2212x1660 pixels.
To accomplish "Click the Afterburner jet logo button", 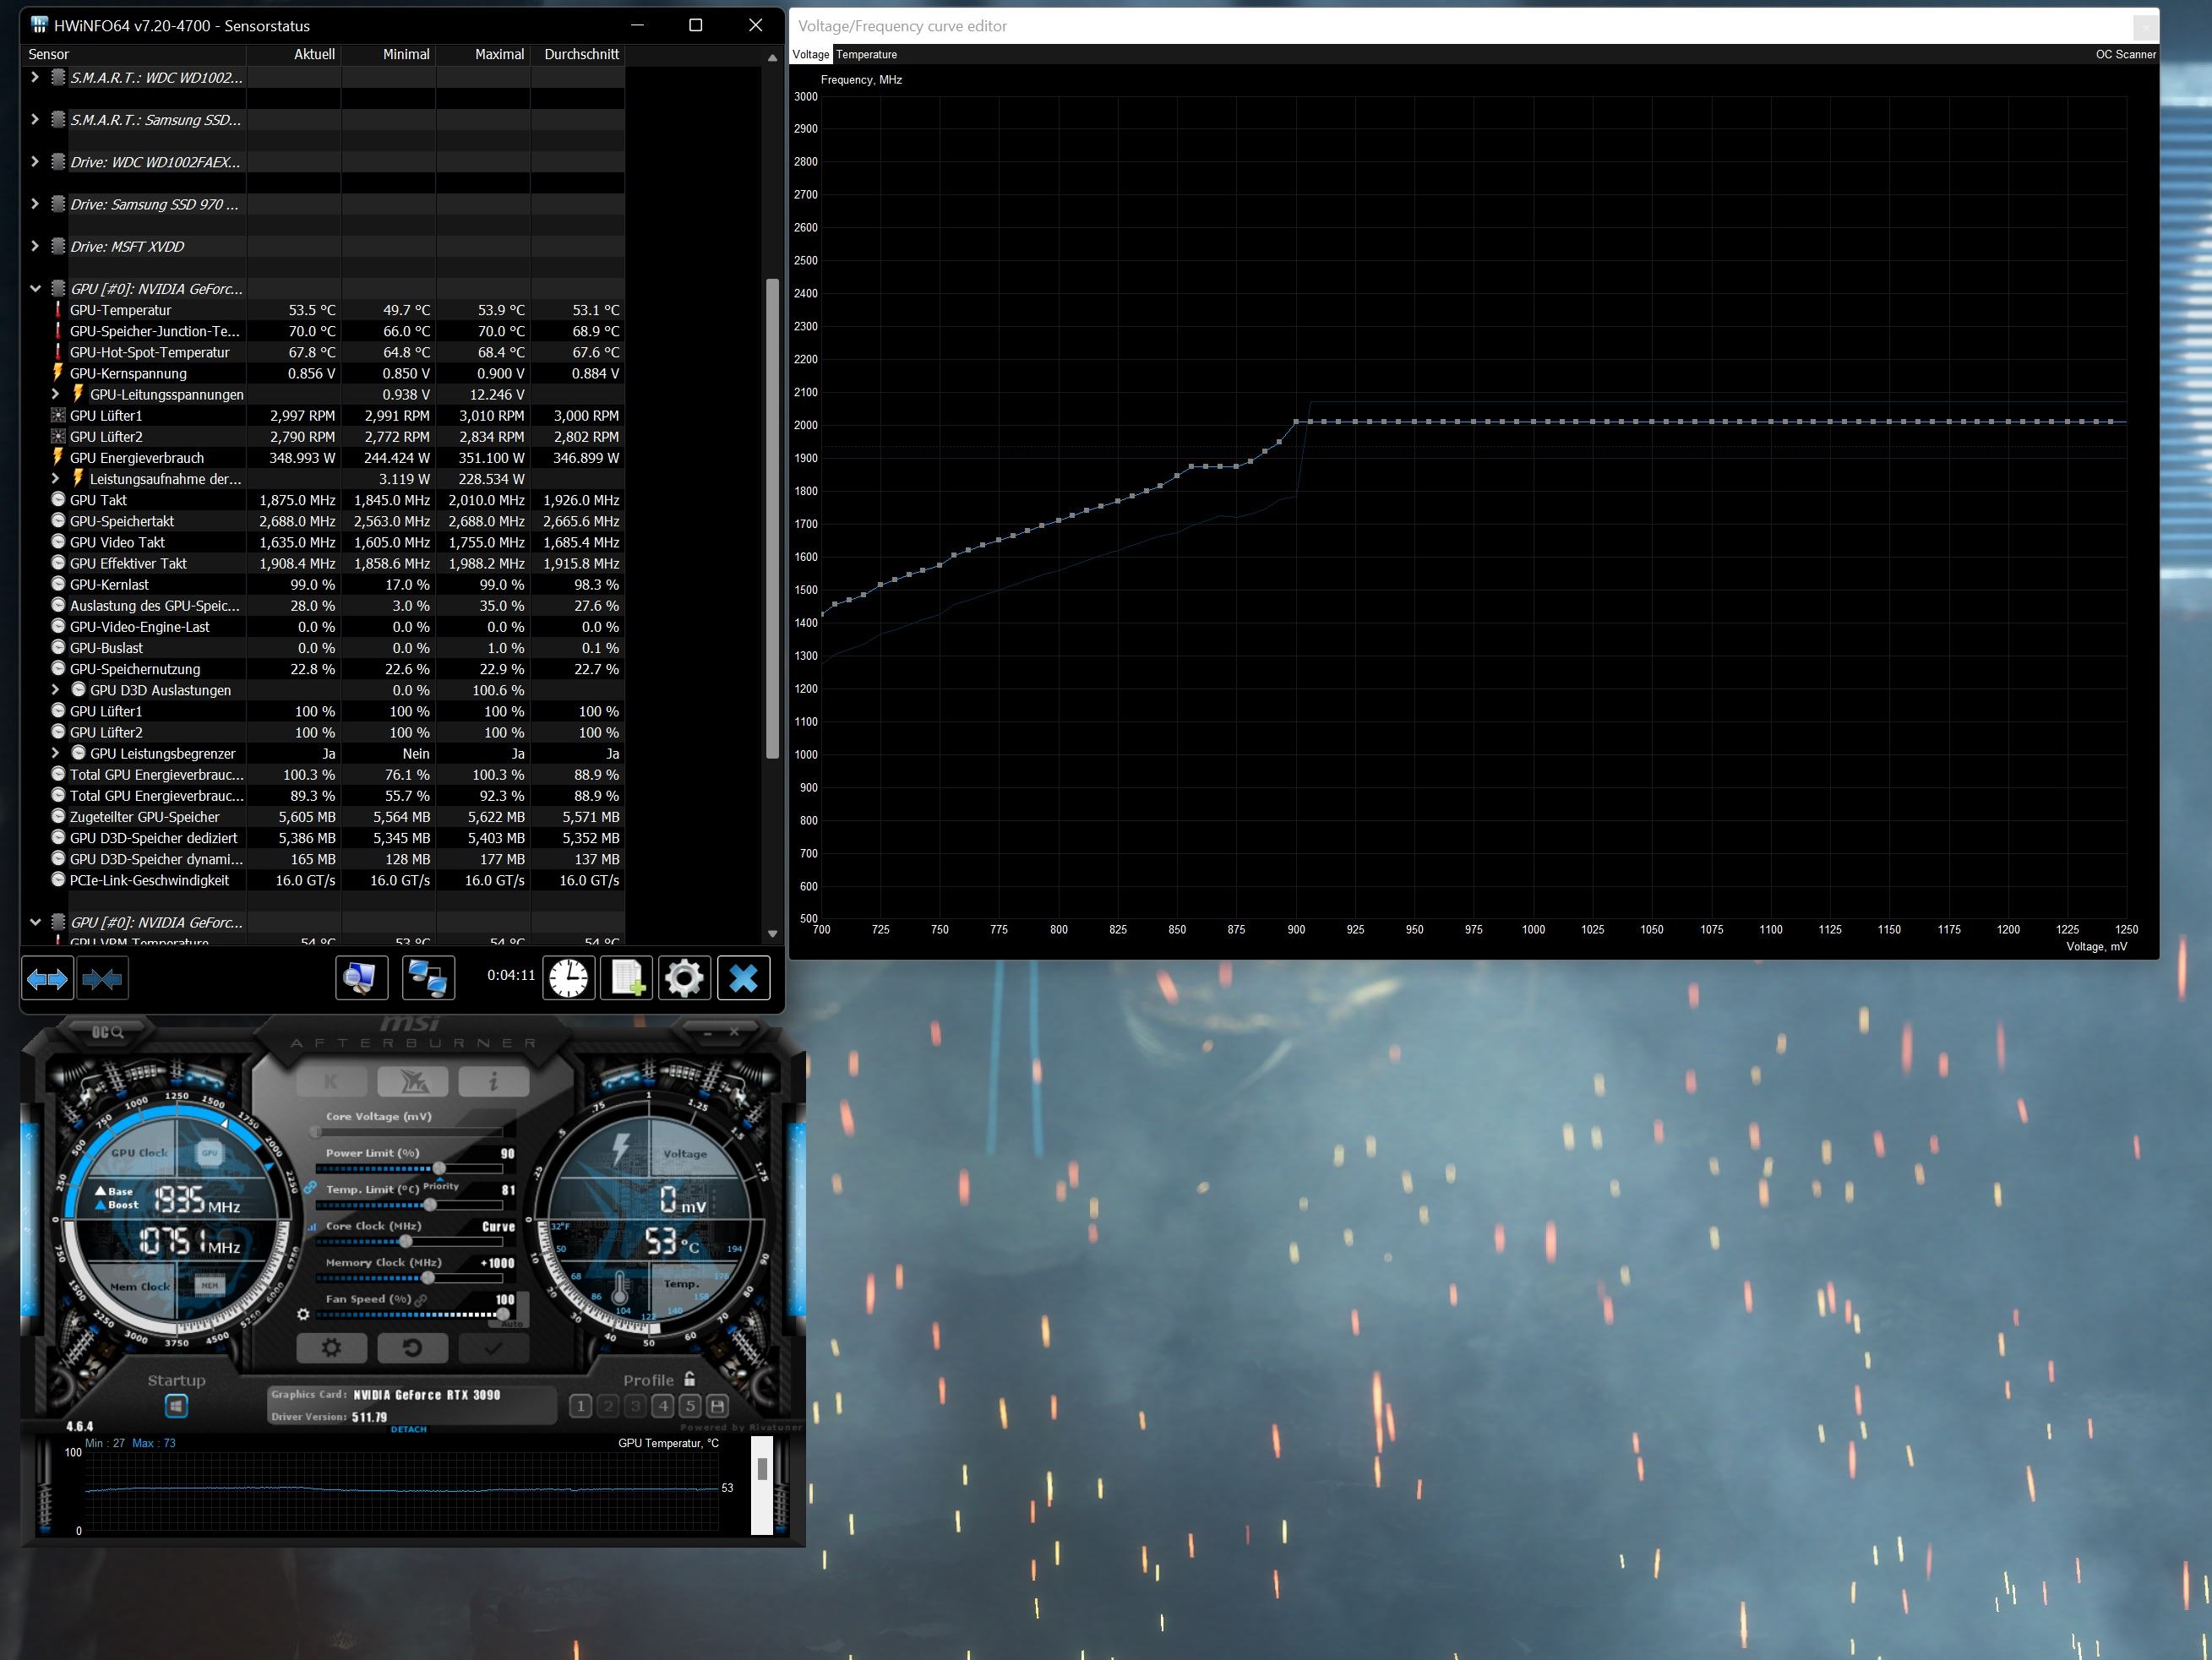I will [x=413, y=1081].
